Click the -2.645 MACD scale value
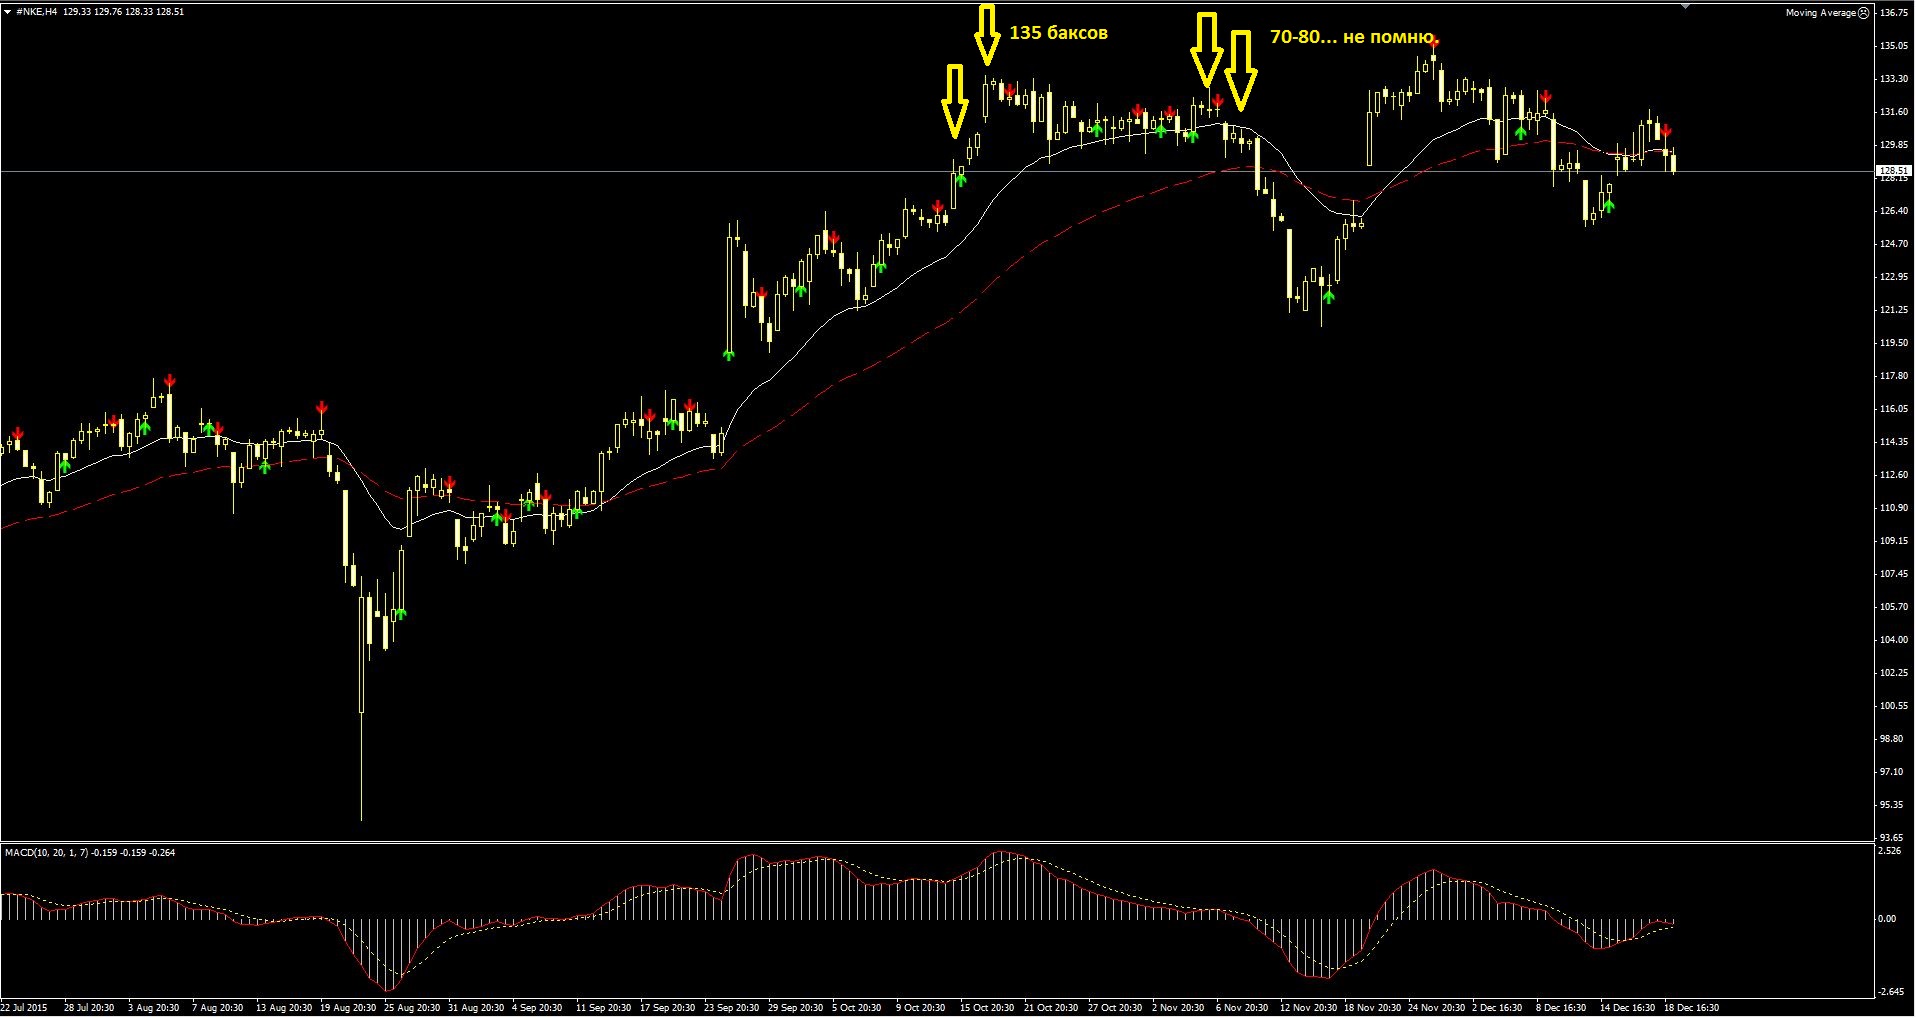 click(1891, 992)
